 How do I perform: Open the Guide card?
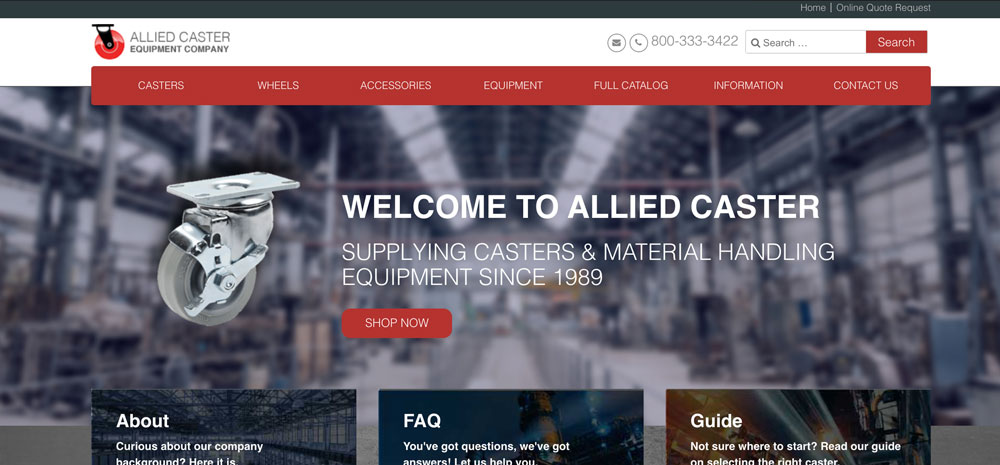[798, 427]
